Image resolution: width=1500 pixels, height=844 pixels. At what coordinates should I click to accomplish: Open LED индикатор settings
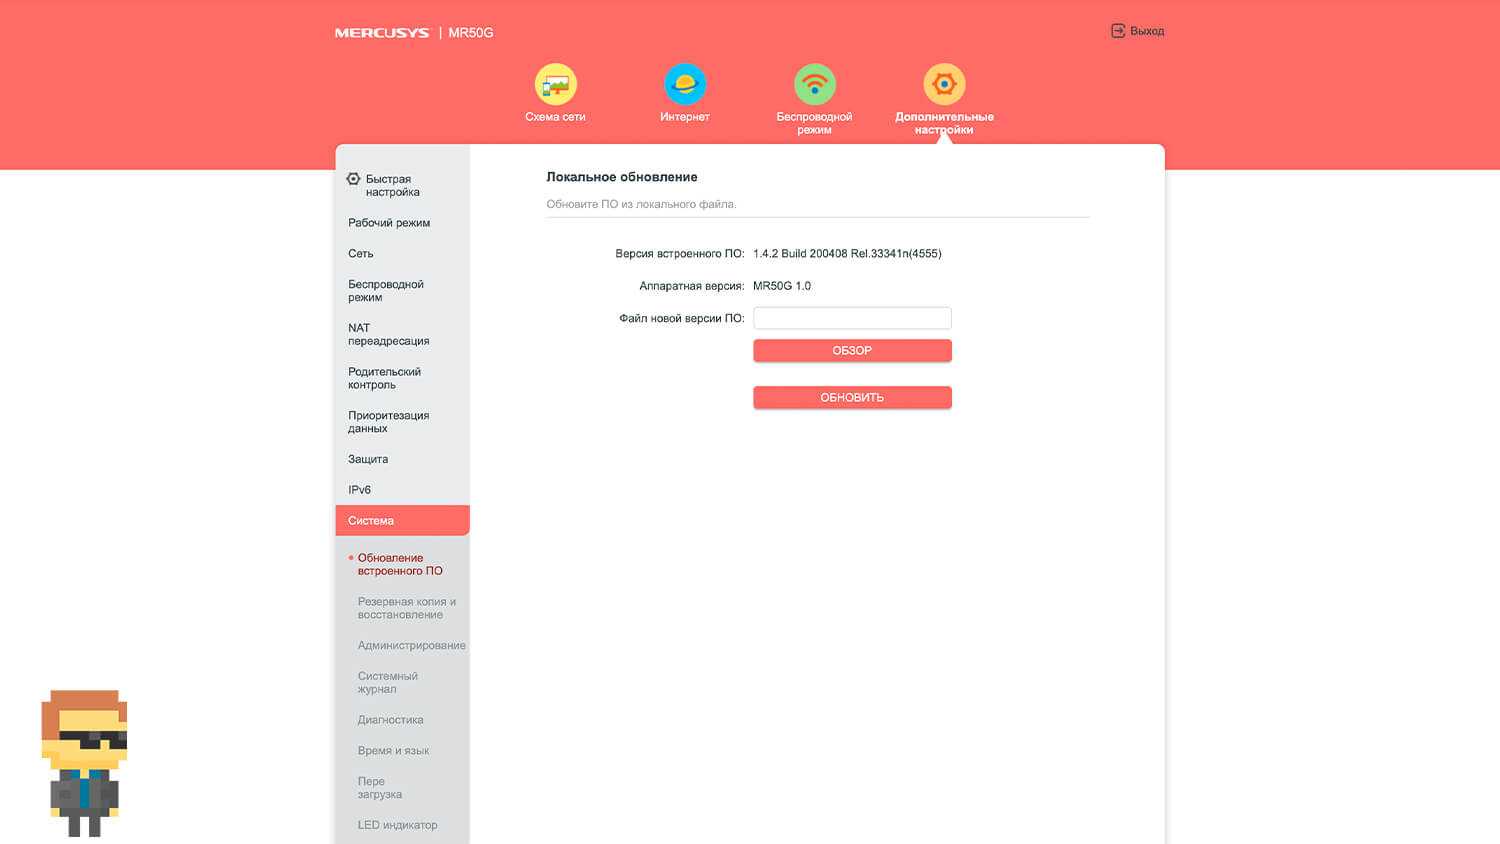point(397,825)
